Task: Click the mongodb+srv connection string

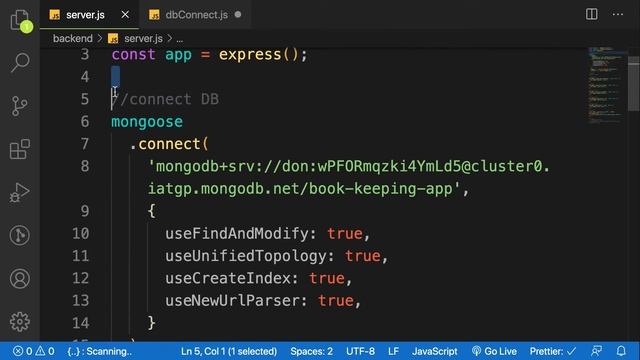Action: [x=349, y=178]
